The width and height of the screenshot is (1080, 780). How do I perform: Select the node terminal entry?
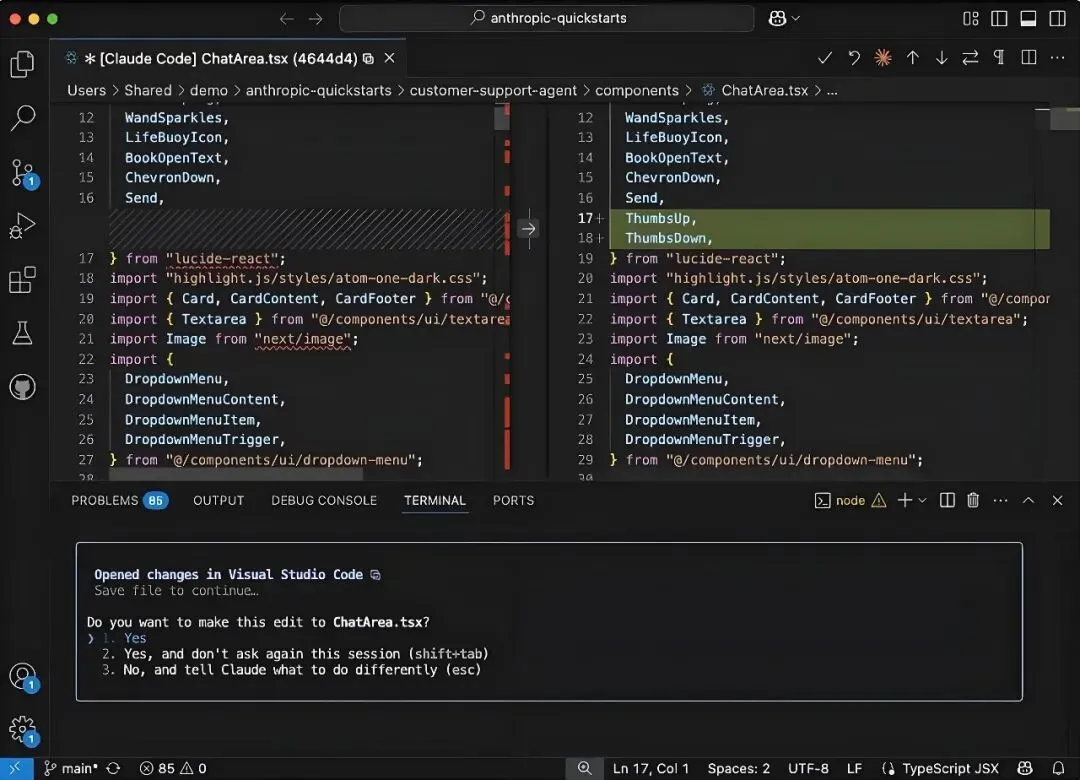pyautogui.click(x=850, y=500)
